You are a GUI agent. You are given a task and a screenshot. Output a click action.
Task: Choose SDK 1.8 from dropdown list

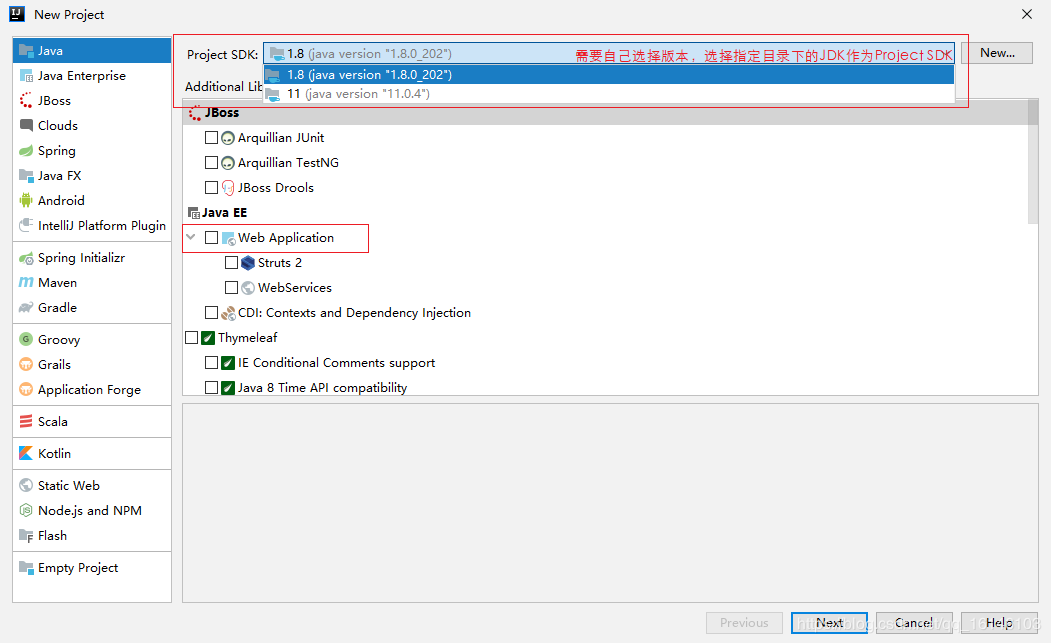coord(609,74)
